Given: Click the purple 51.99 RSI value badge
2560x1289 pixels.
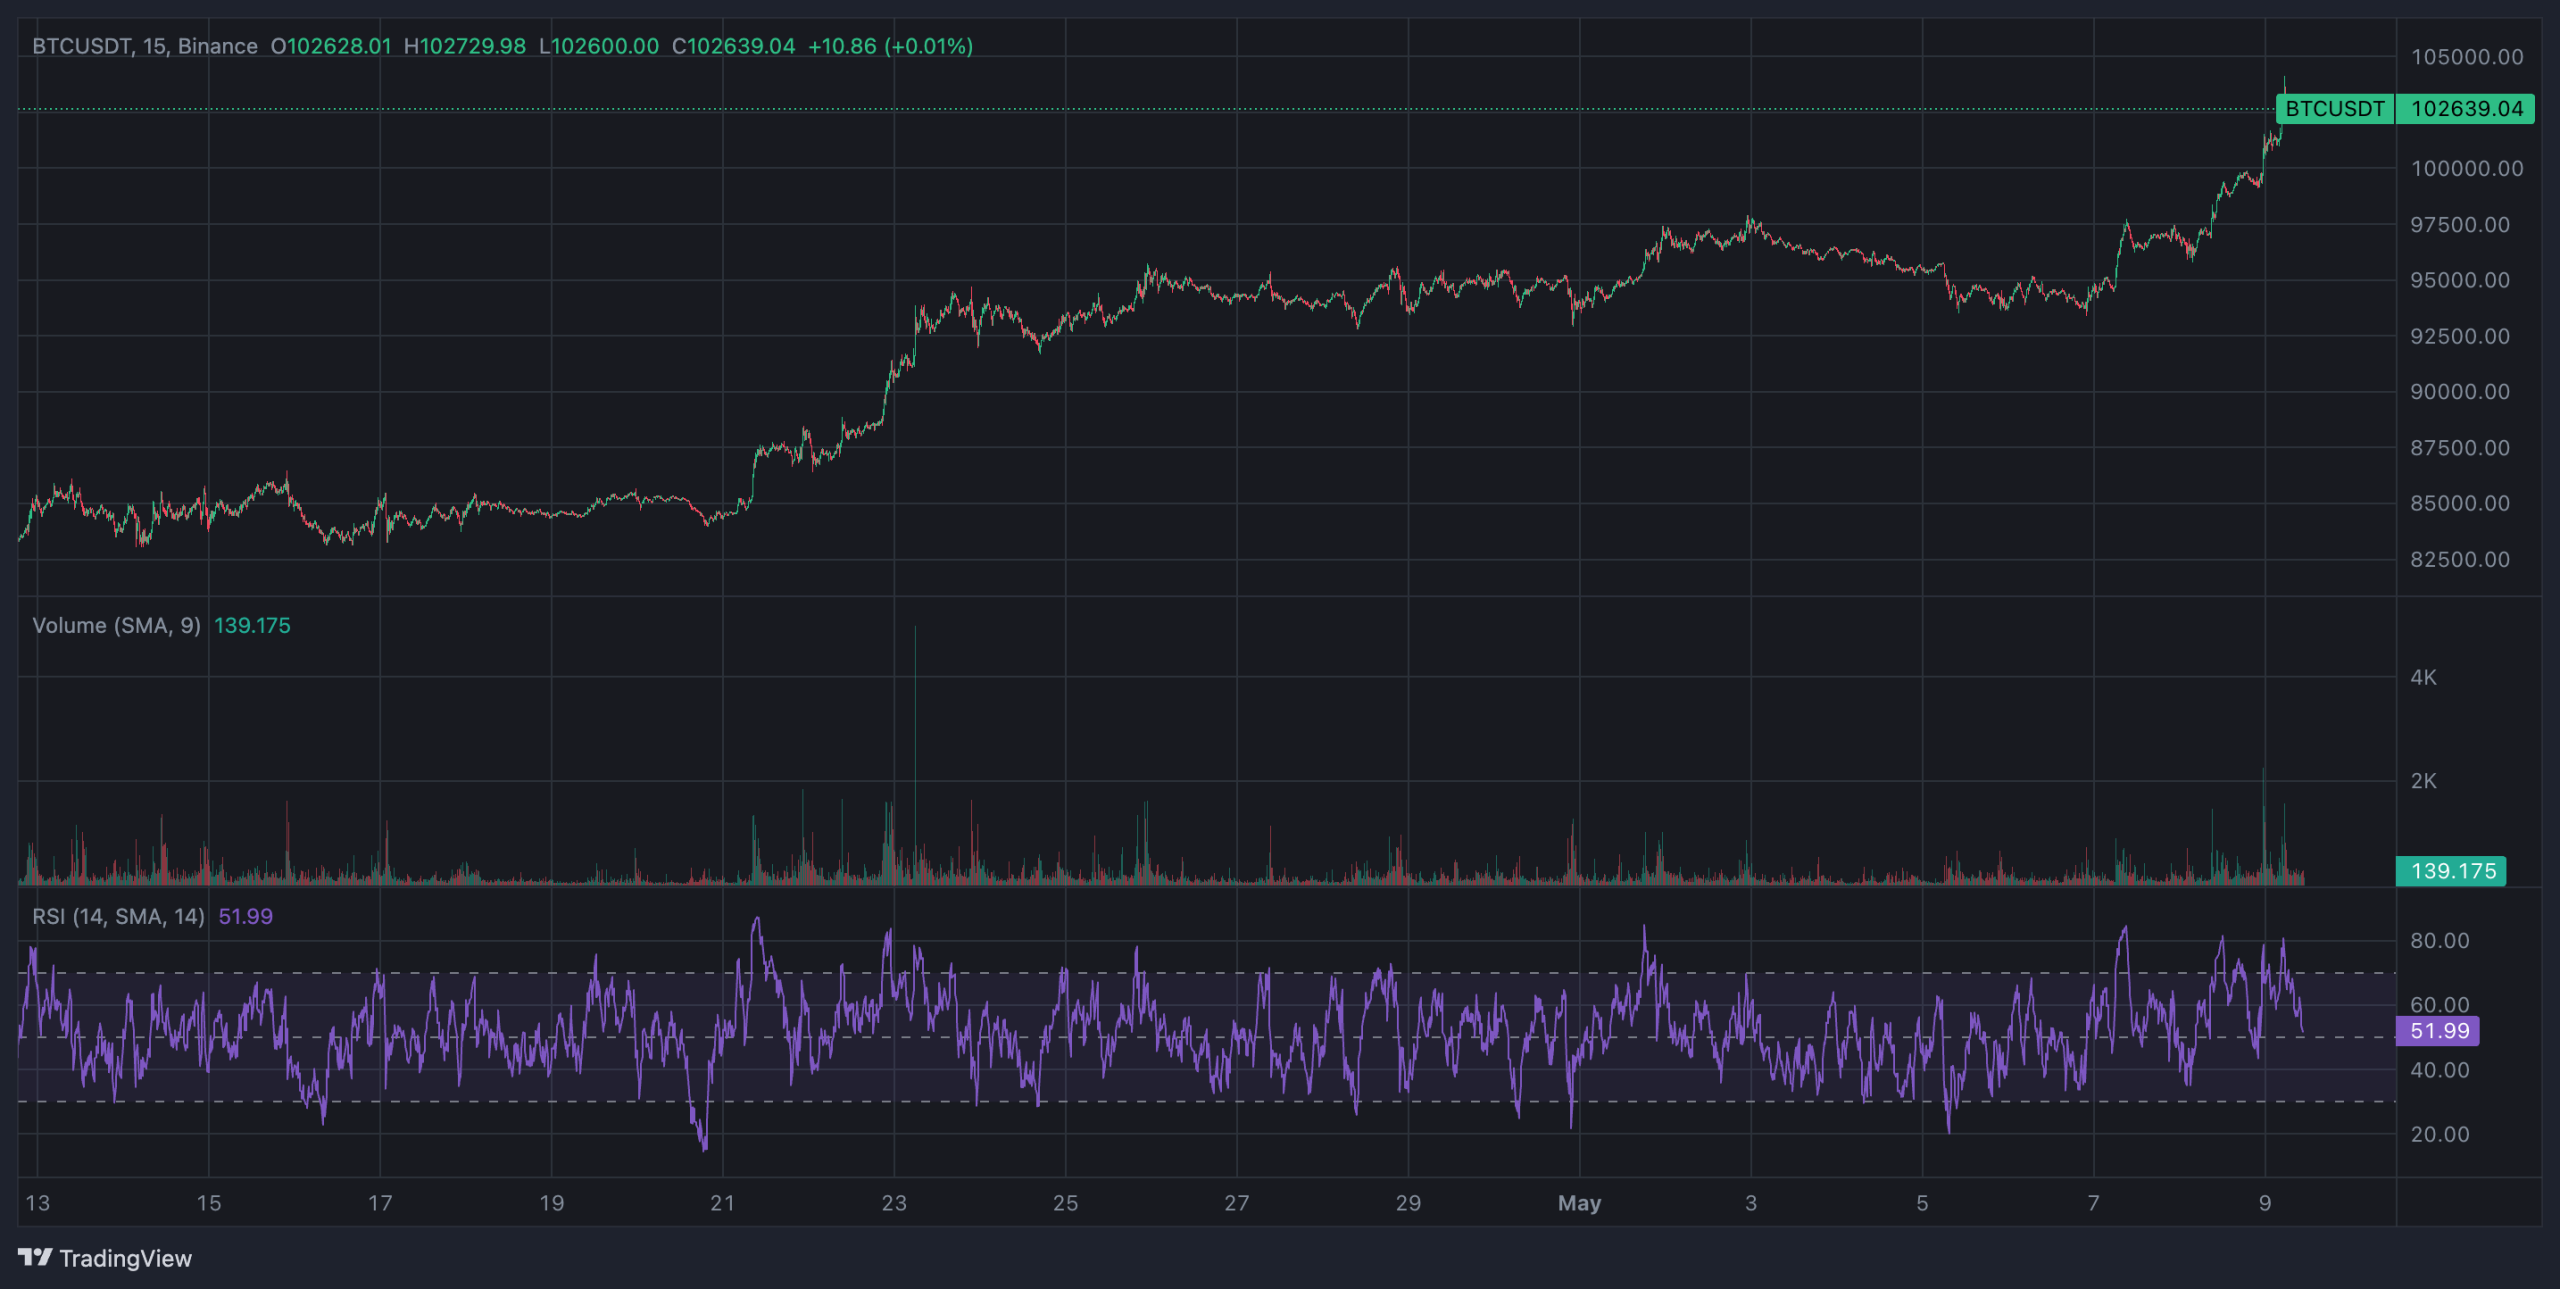Looking at the screenshot, I should tap(2437, 1031).
